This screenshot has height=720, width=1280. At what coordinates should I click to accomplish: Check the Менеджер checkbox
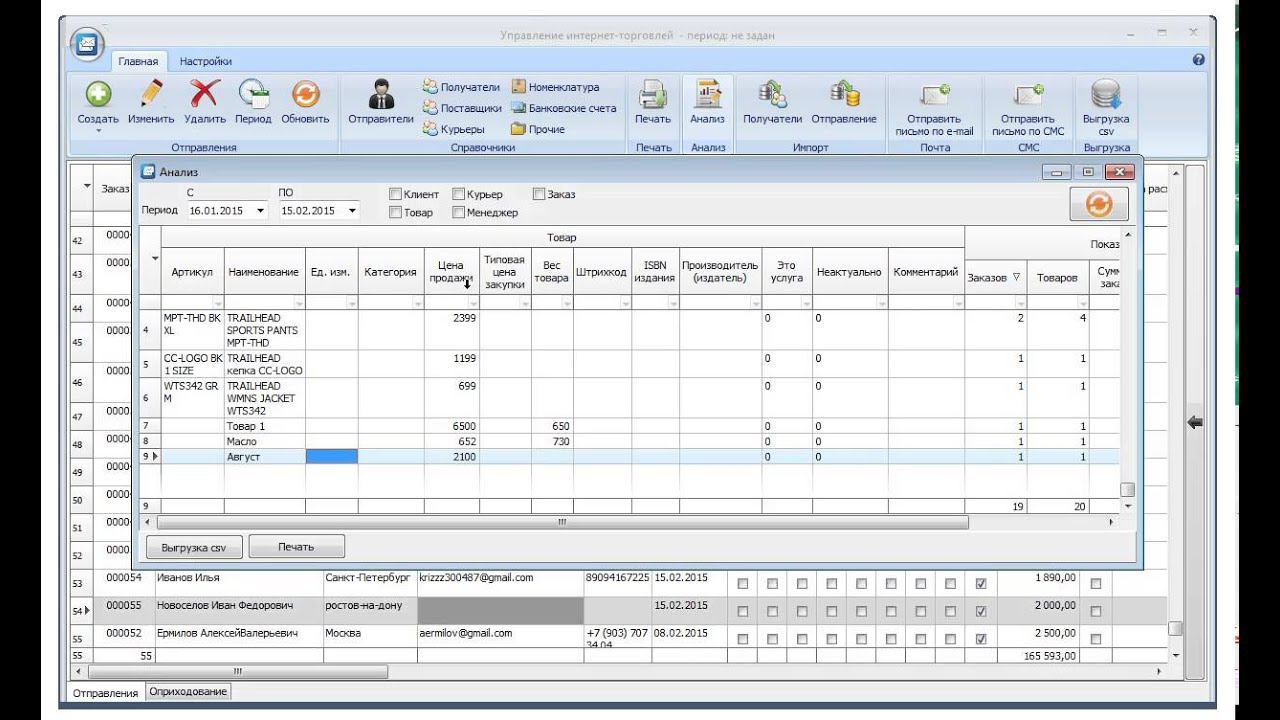459,212
